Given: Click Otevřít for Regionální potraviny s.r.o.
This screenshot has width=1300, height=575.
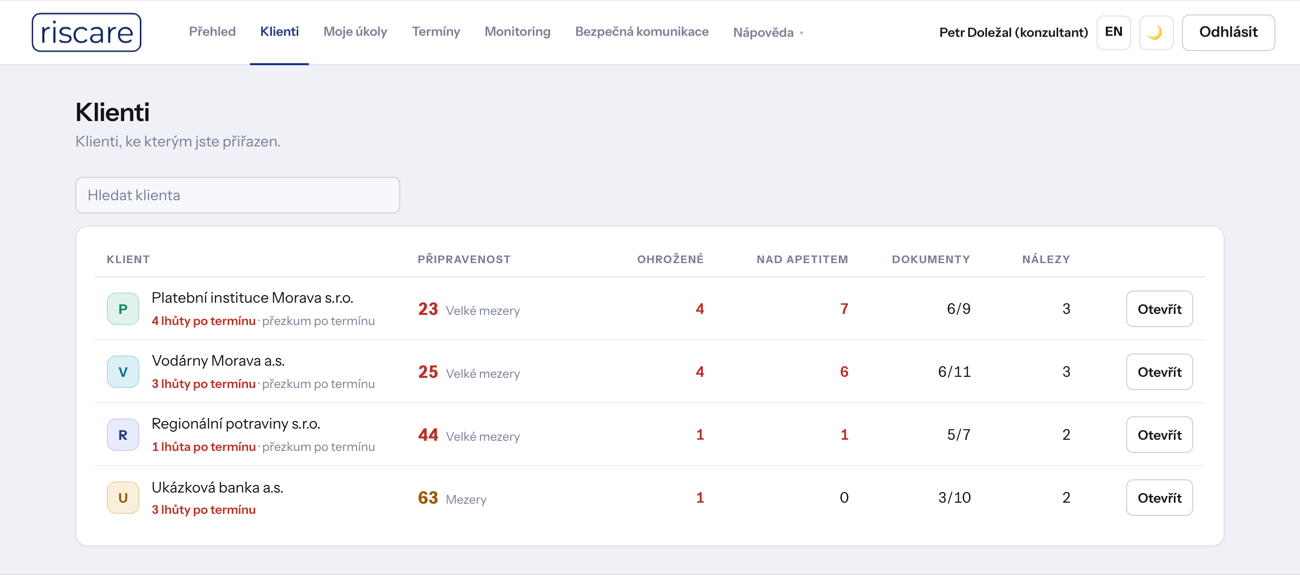Looking at the screenshot, I should 1159,435.
